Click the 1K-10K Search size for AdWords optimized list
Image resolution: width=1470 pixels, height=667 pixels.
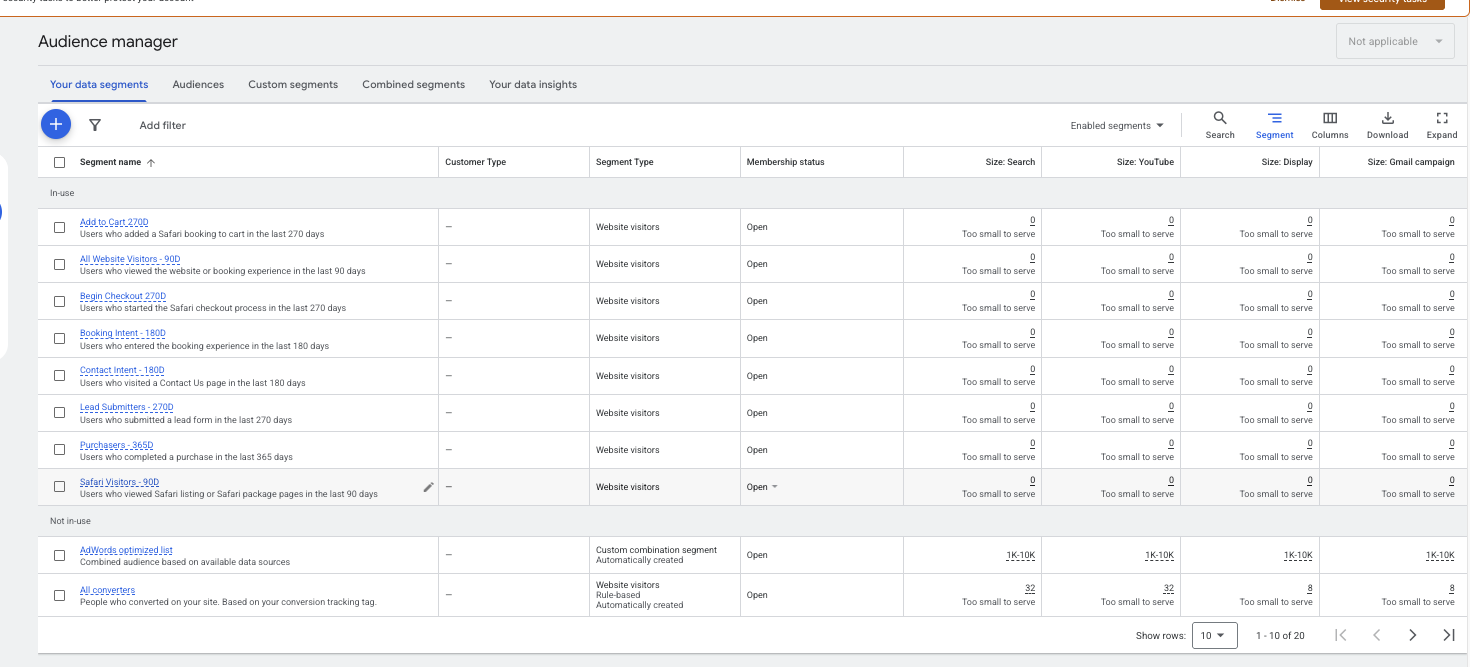coord(1021,555)
